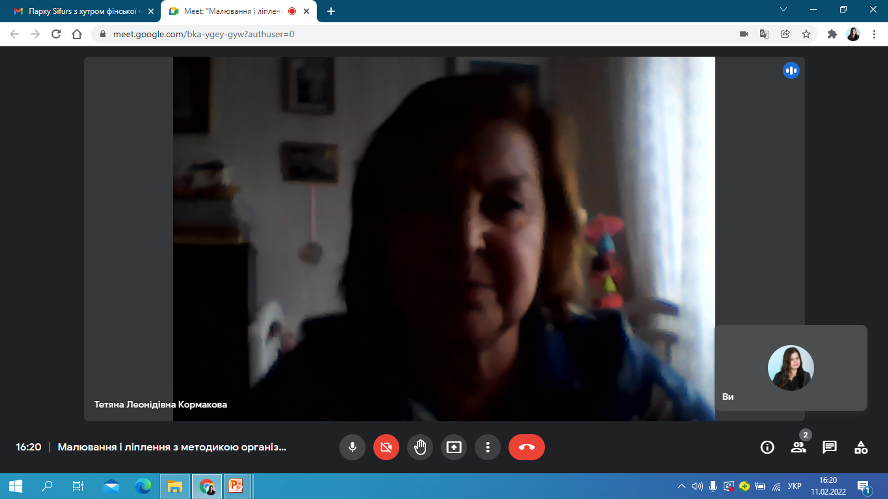
Task: Show hidden system tray icons
Action: tap(681, 486)
